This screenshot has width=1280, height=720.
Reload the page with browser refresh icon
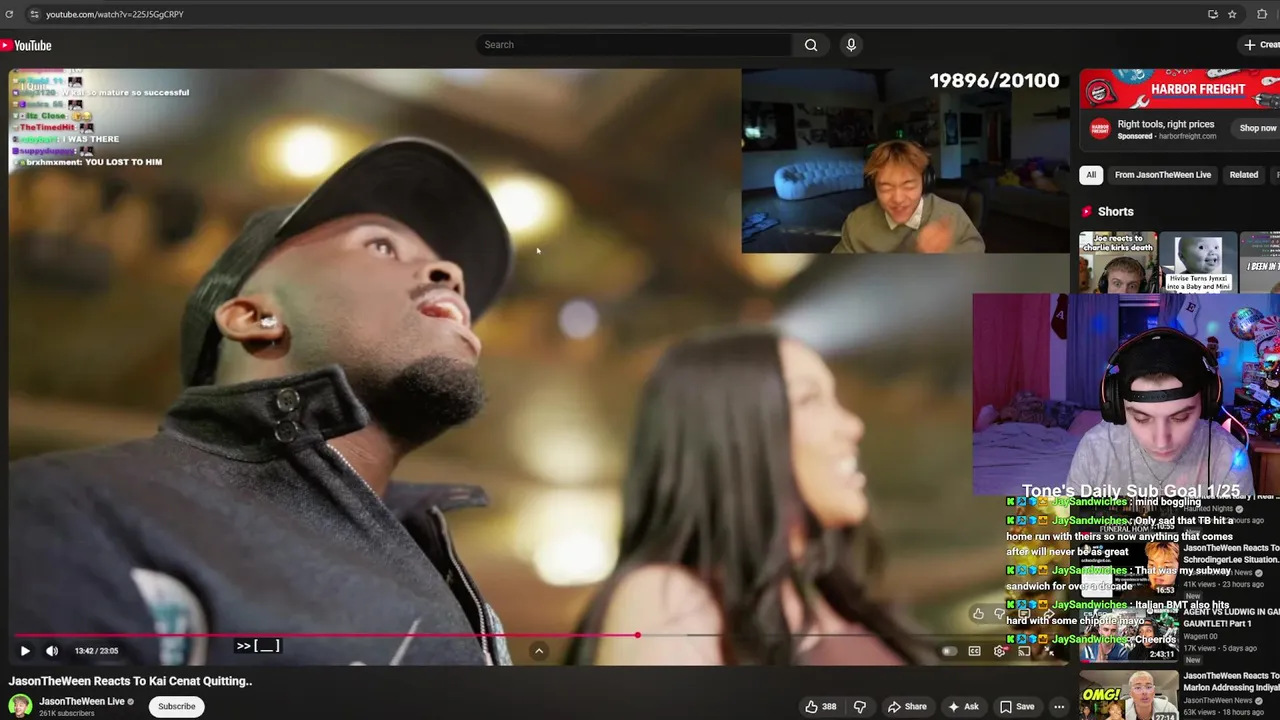pos(9,14)
